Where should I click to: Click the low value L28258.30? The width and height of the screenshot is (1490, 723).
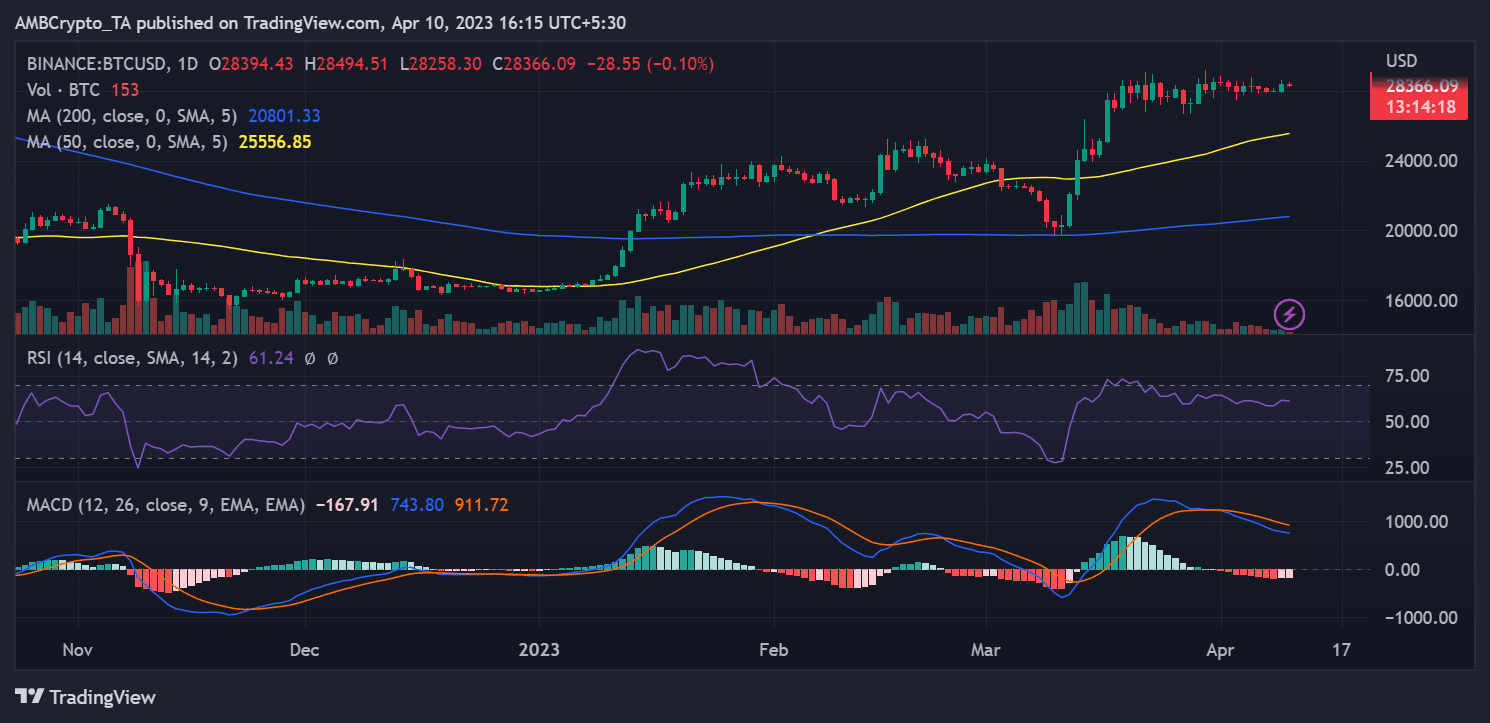coord(440,64)
